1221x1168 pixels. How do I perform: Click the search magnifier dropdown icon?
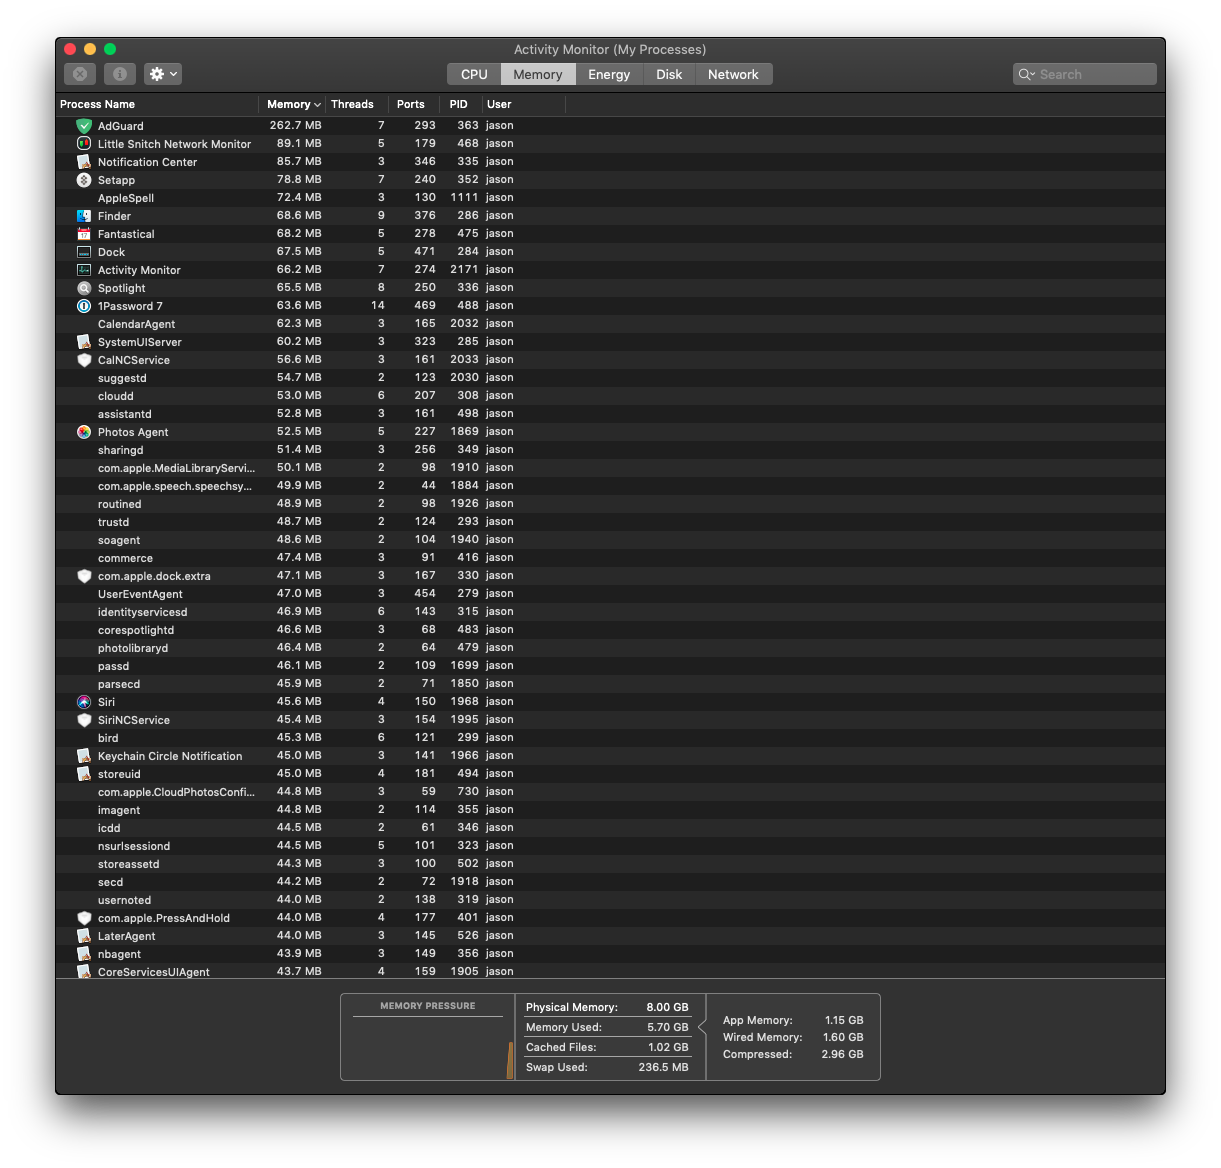pyautogui.click(x=1027, y=74)
